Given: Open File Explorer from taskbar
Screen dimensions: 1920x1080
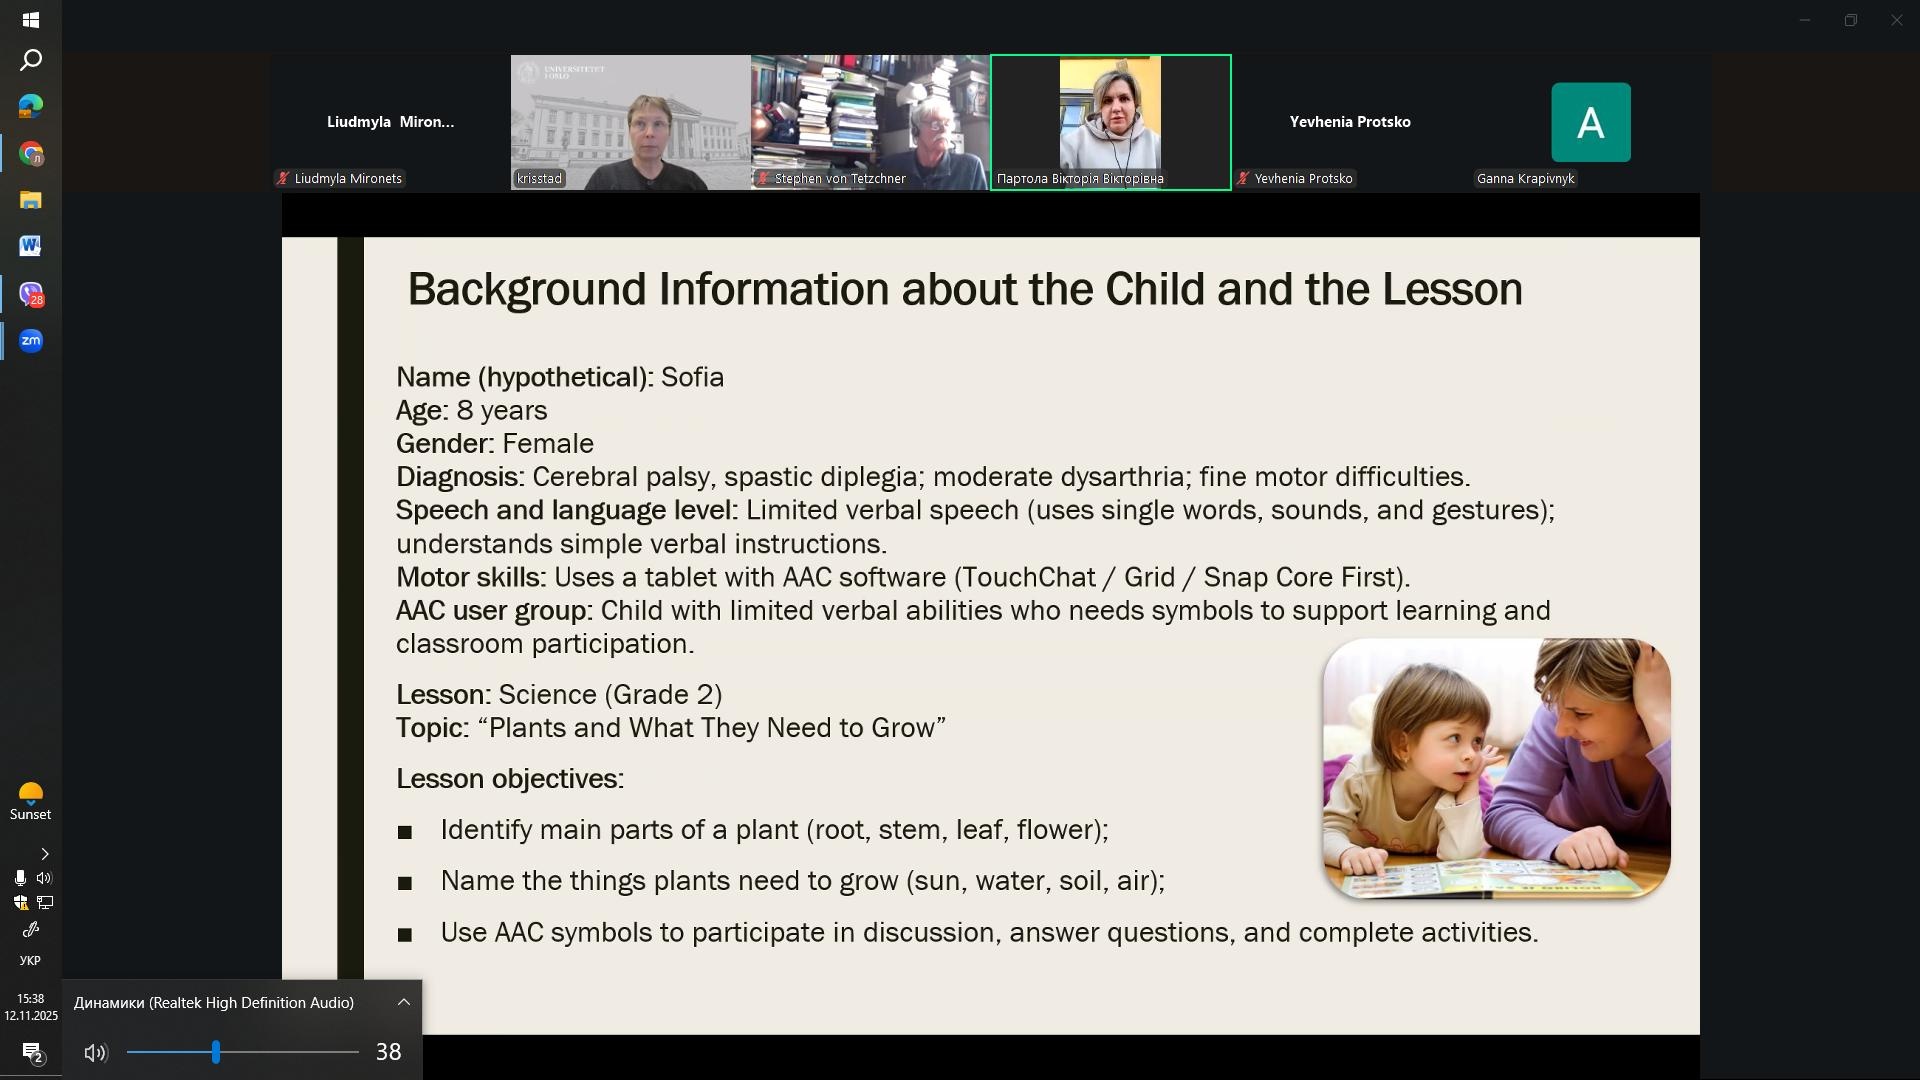Looking at the screenshot, I should click(x=30, y=200).
